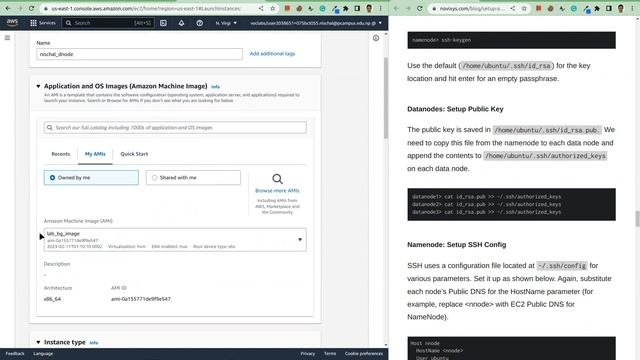Screen dimensions: 640x360
Task: Open profile avatar in AWS browser window
Action: coord(369,8)
